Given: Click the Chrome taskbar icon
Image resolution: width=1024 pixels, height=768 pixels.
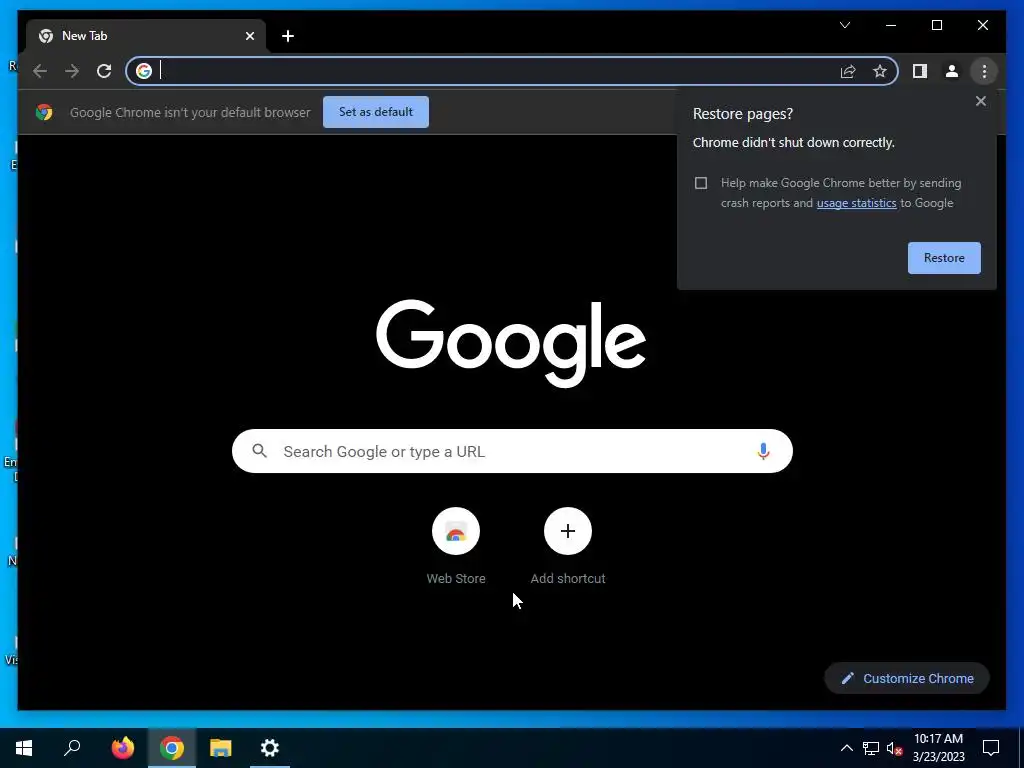Looking at the screenshot, I should coord(172,748).
